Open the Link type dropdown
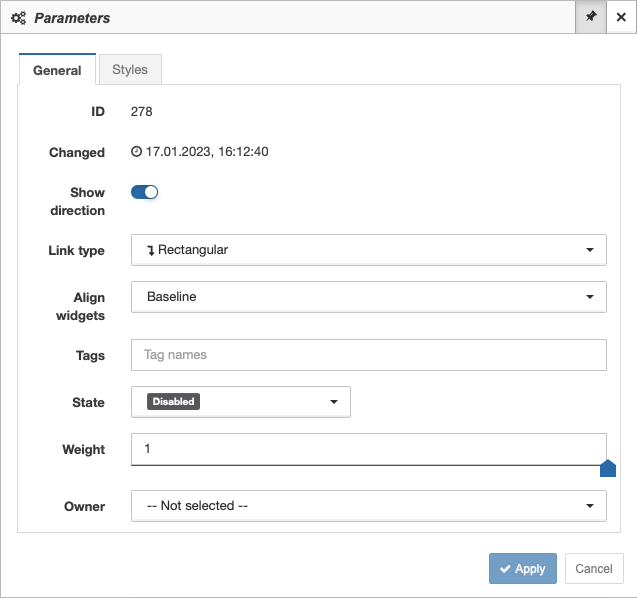 (x=368, y=250)
